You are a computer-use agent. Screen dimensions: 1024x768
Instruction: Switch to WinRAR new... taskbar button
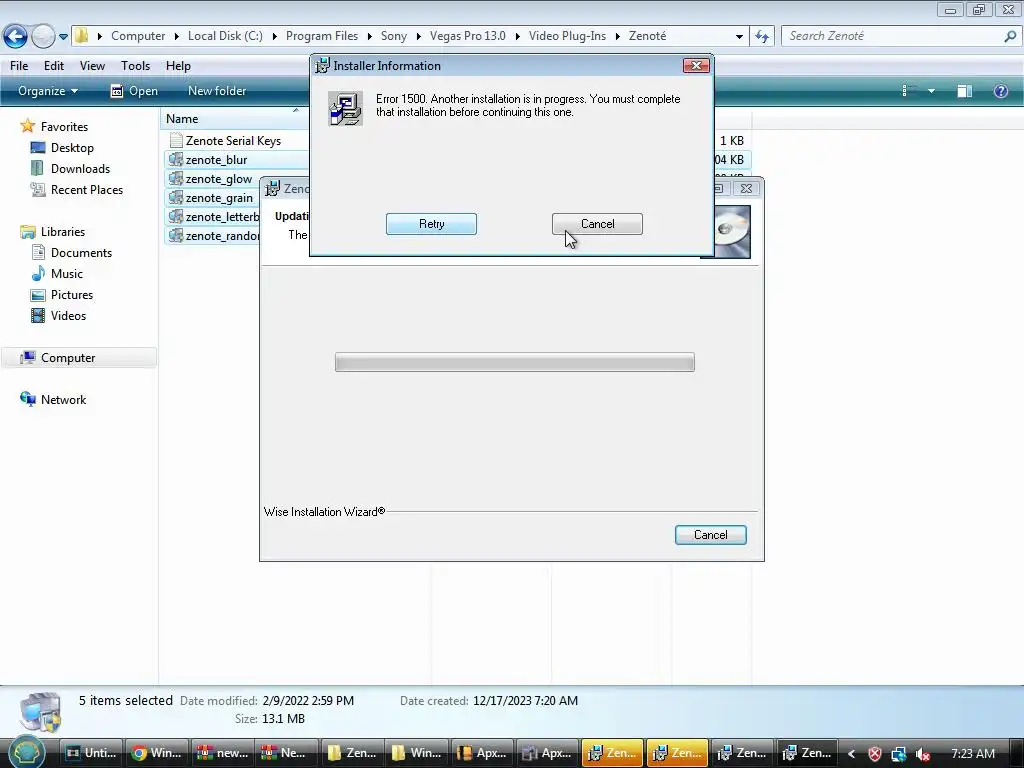pos(221,753)
